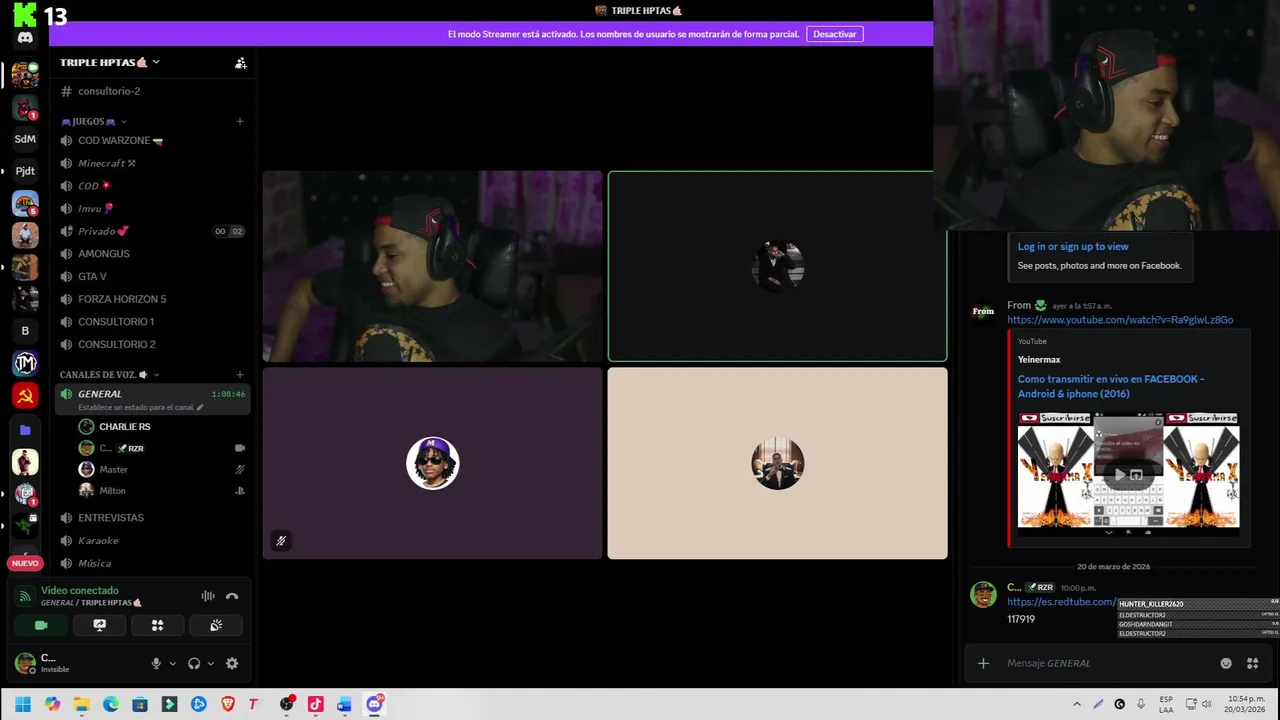Open apps icon in message box
Viewport: 1280px width, 720px height.
(1252, 663)
